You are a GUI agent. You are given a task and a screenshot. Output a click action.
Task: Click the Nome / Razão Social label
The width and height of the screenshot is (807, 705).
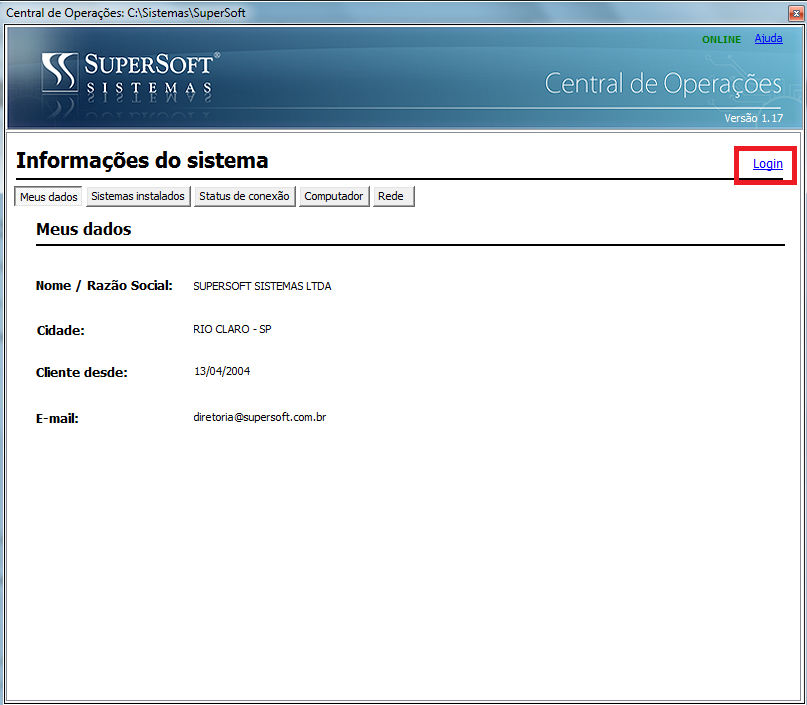tap(104, 286)
